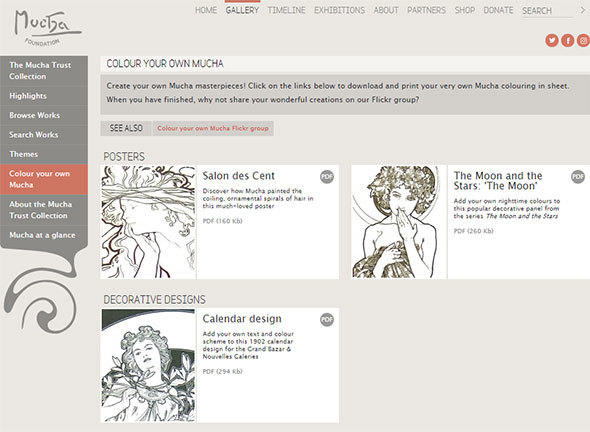The image size is (590, 432).
Task: Open the Facebook social icon
Action: click(568, 40)
